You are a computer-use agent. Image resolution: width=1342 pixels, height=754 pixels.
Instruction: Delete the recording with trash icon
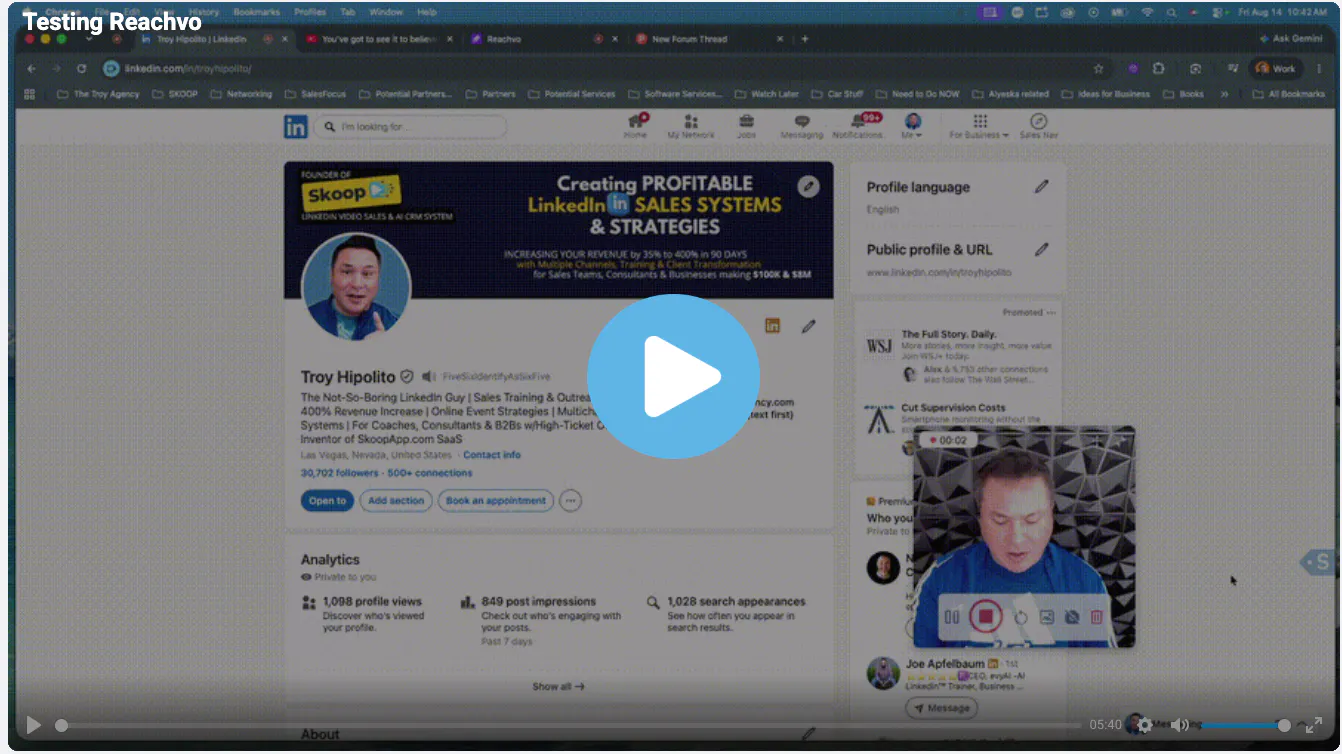(x=1097, y=617)
